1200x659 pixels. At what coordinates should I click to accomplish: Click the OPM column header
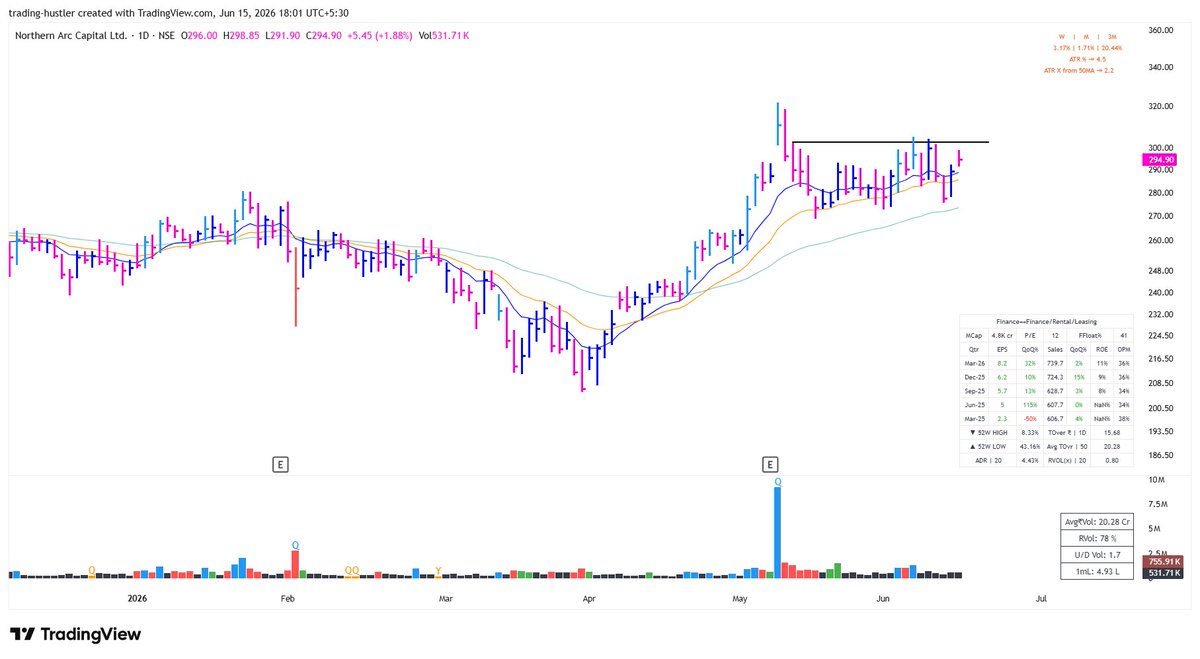(x=1124, y=349)
